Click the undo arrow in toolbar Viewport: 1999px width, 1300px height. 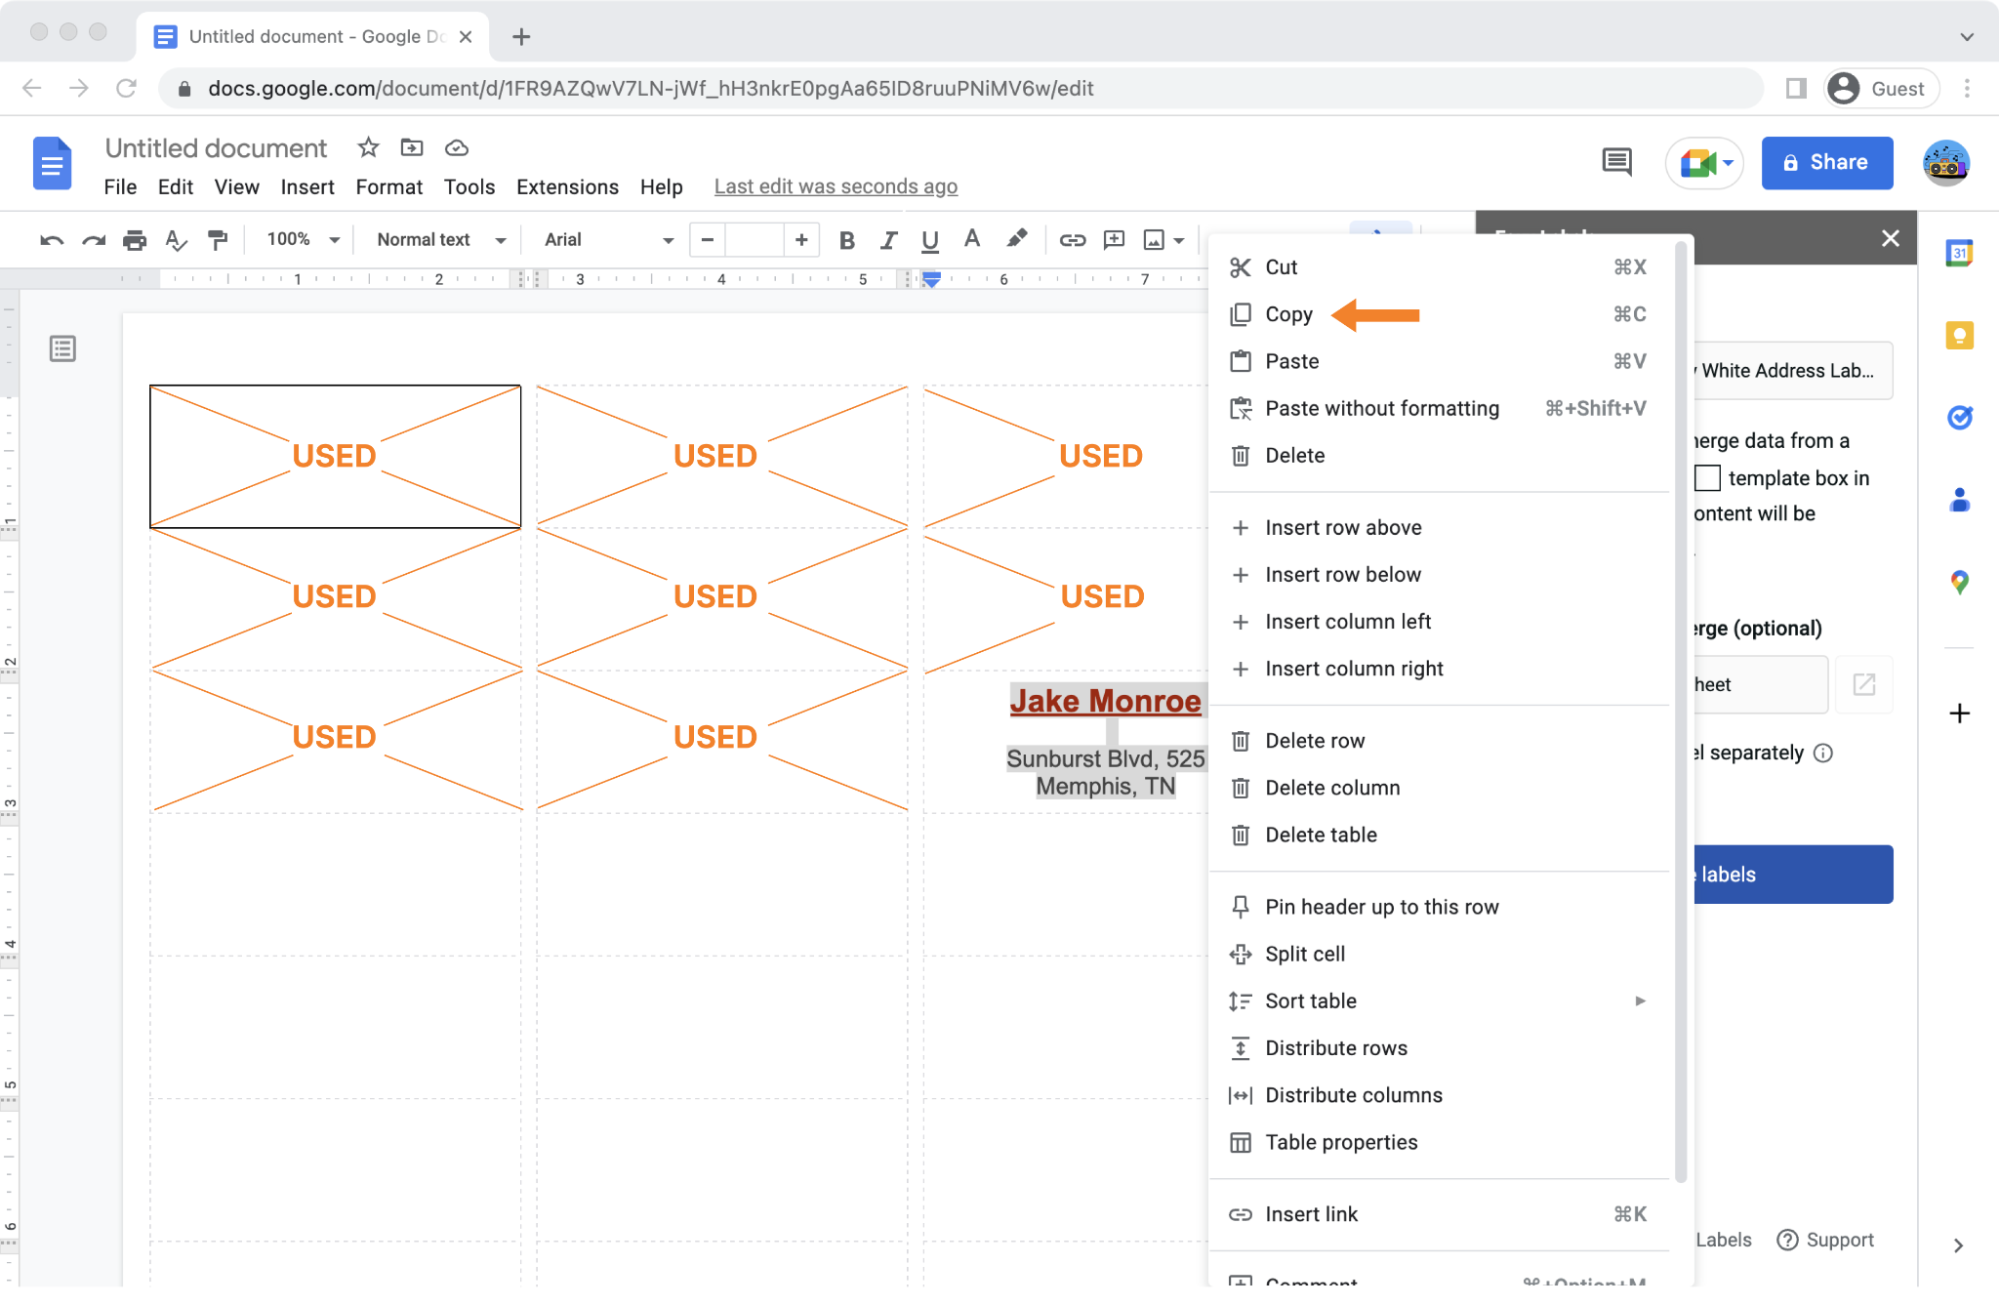click(51, 240)
